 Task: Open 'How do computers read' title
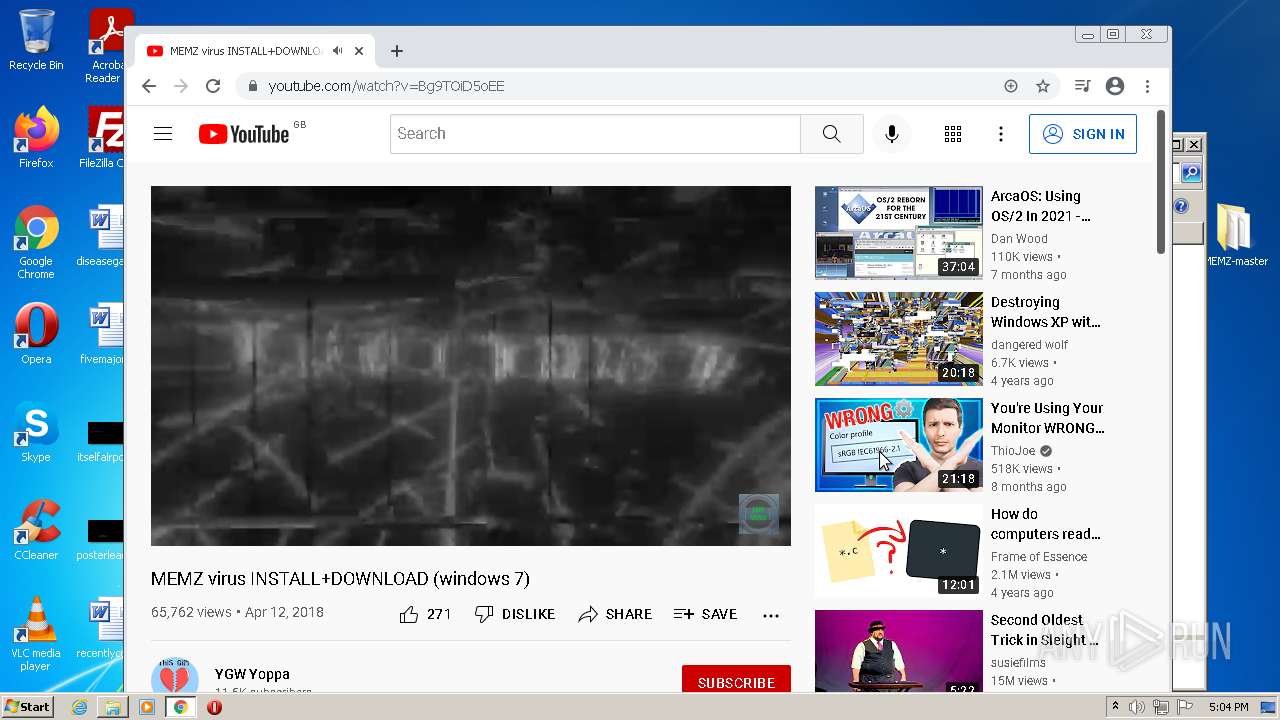pos(1045,524)
